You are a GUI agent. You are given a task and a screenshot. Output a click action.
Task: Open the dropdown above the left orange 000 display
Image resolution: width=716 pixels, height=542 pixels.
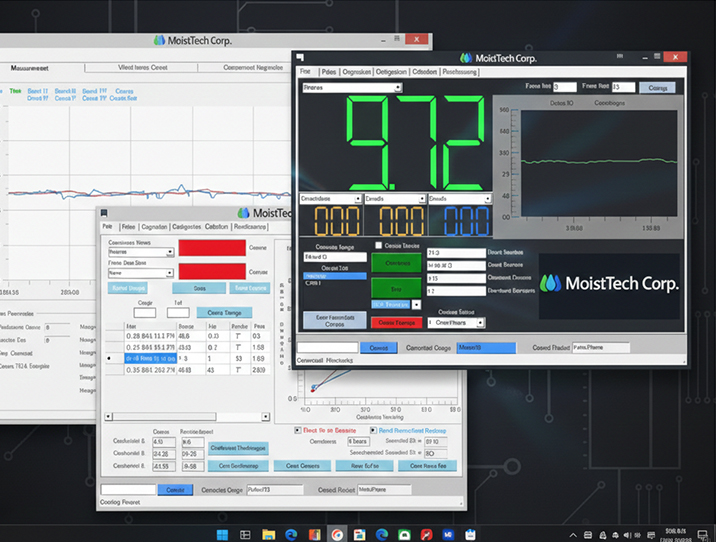[x=331, y=199]
